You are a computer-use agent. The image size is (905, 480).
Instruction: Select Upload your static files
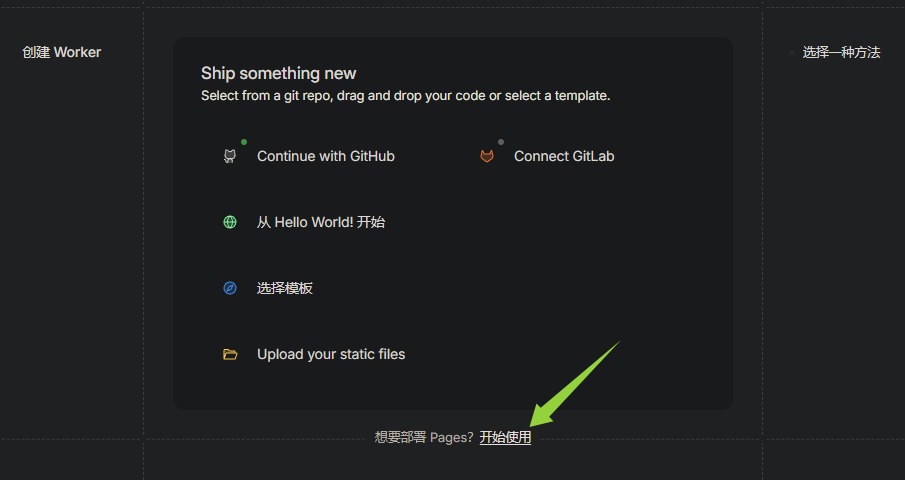(x=330, y=354)
